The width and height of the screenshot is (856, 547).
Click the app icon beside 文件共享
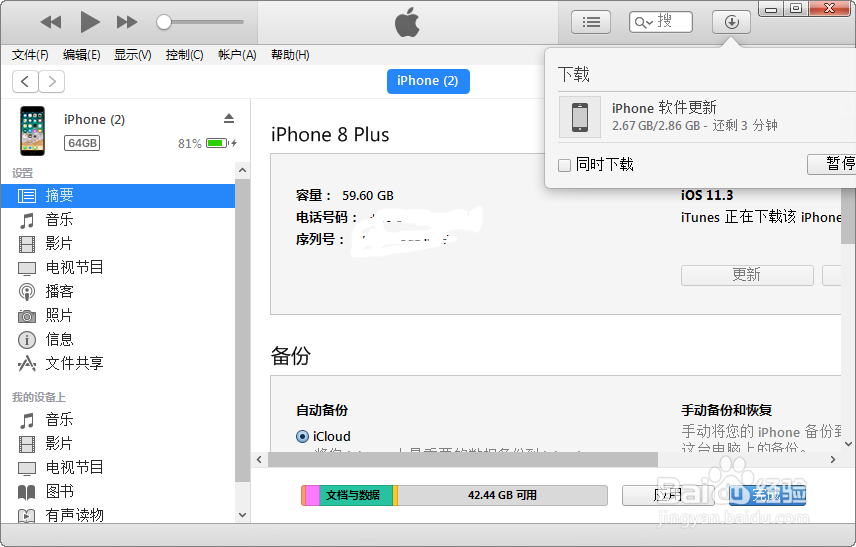27,364
